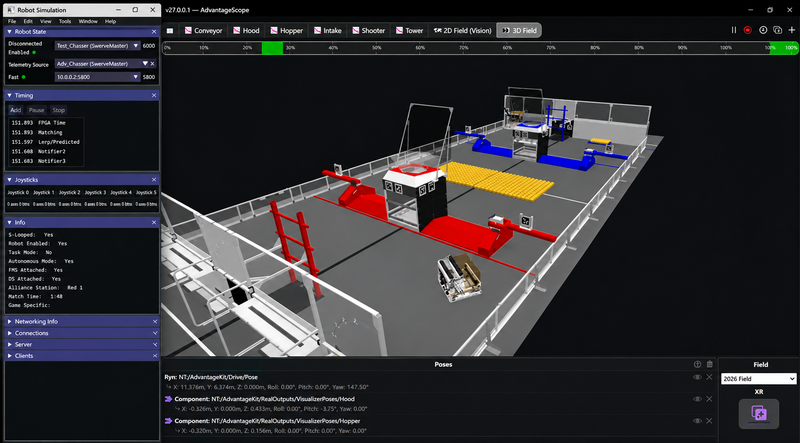The image size is (800, 443).
Task: Switch to the Hood tab
Action: pos(246,31)
